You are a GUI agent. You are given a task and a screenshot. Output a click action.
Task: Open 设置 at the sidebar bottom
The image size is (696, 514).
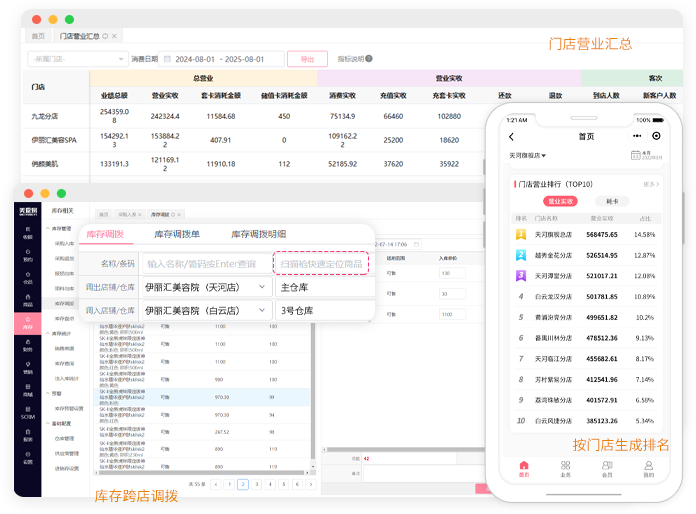[28, 458]
